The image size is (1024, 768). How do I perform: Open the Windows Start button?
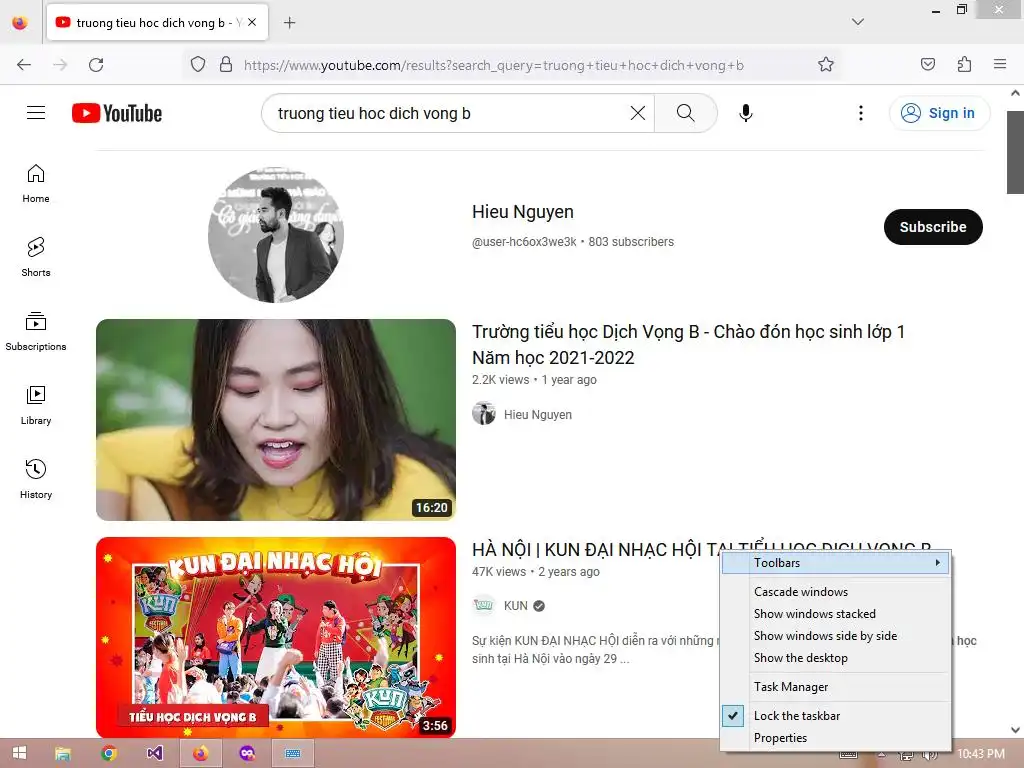[20, 754]
